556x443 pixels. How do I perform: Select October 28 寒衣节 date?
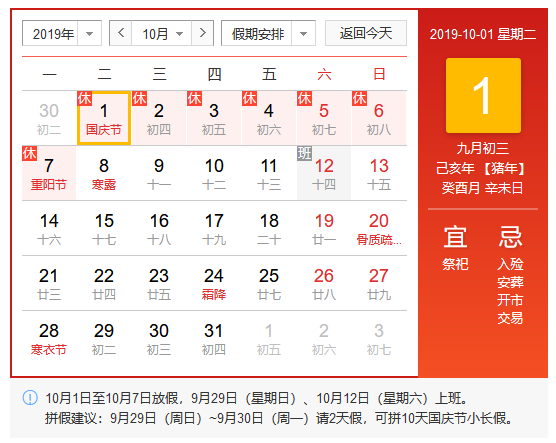tap(49, 339)
